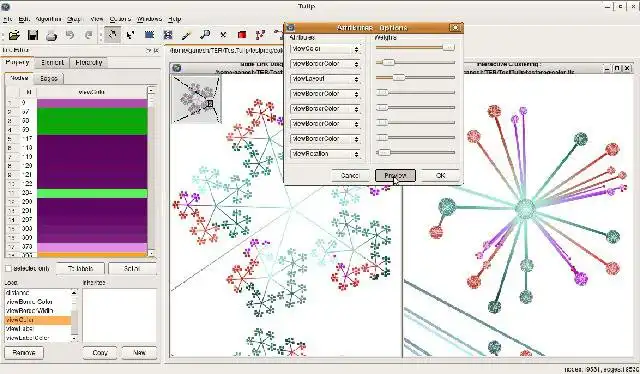Click the options dialog title bar icon
640x374 pixels.
[x=291, y=28]
